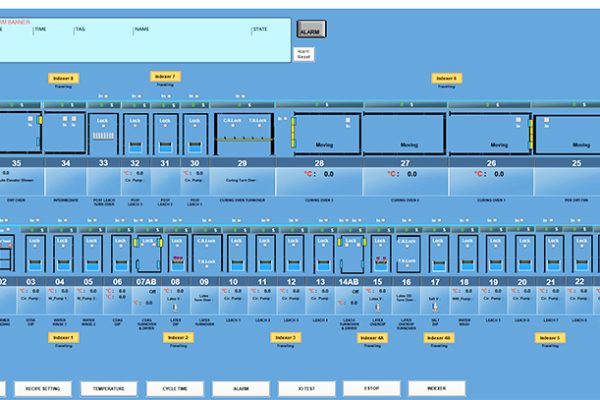The height and width of the screenshot is (400, 600).
Task: Click the station 26 temperature value 0.0
Action: [499, 174]
